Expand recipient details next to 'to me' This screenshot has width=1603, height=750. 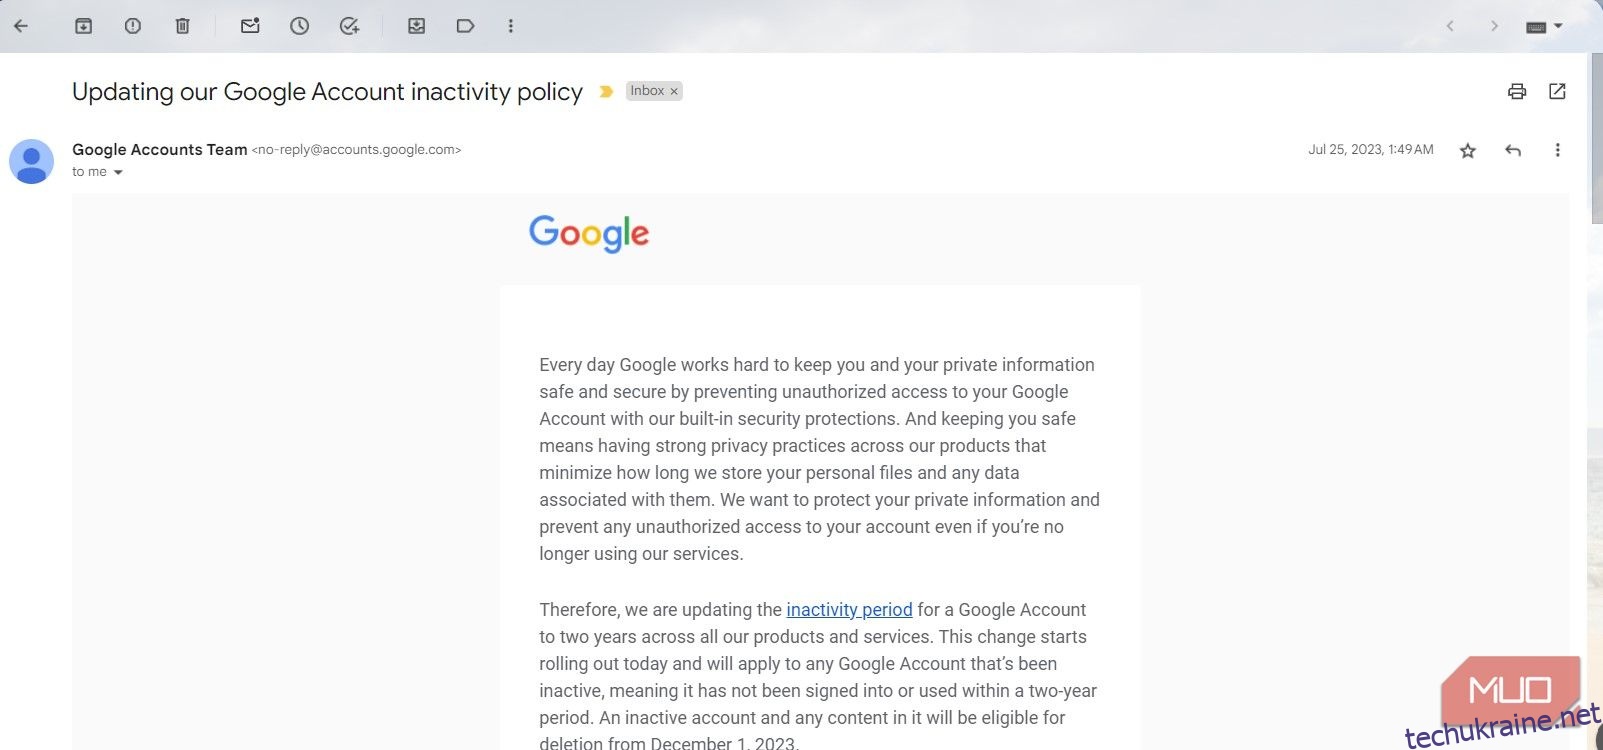coord(118,173)
